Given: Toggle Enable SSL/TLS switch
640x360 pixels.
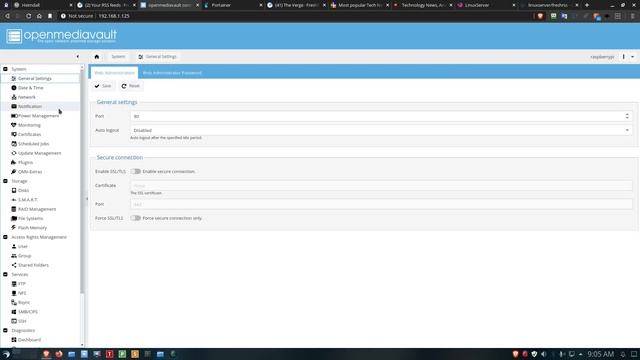Looking at the screenshot, I should click(x=136, y=171).
